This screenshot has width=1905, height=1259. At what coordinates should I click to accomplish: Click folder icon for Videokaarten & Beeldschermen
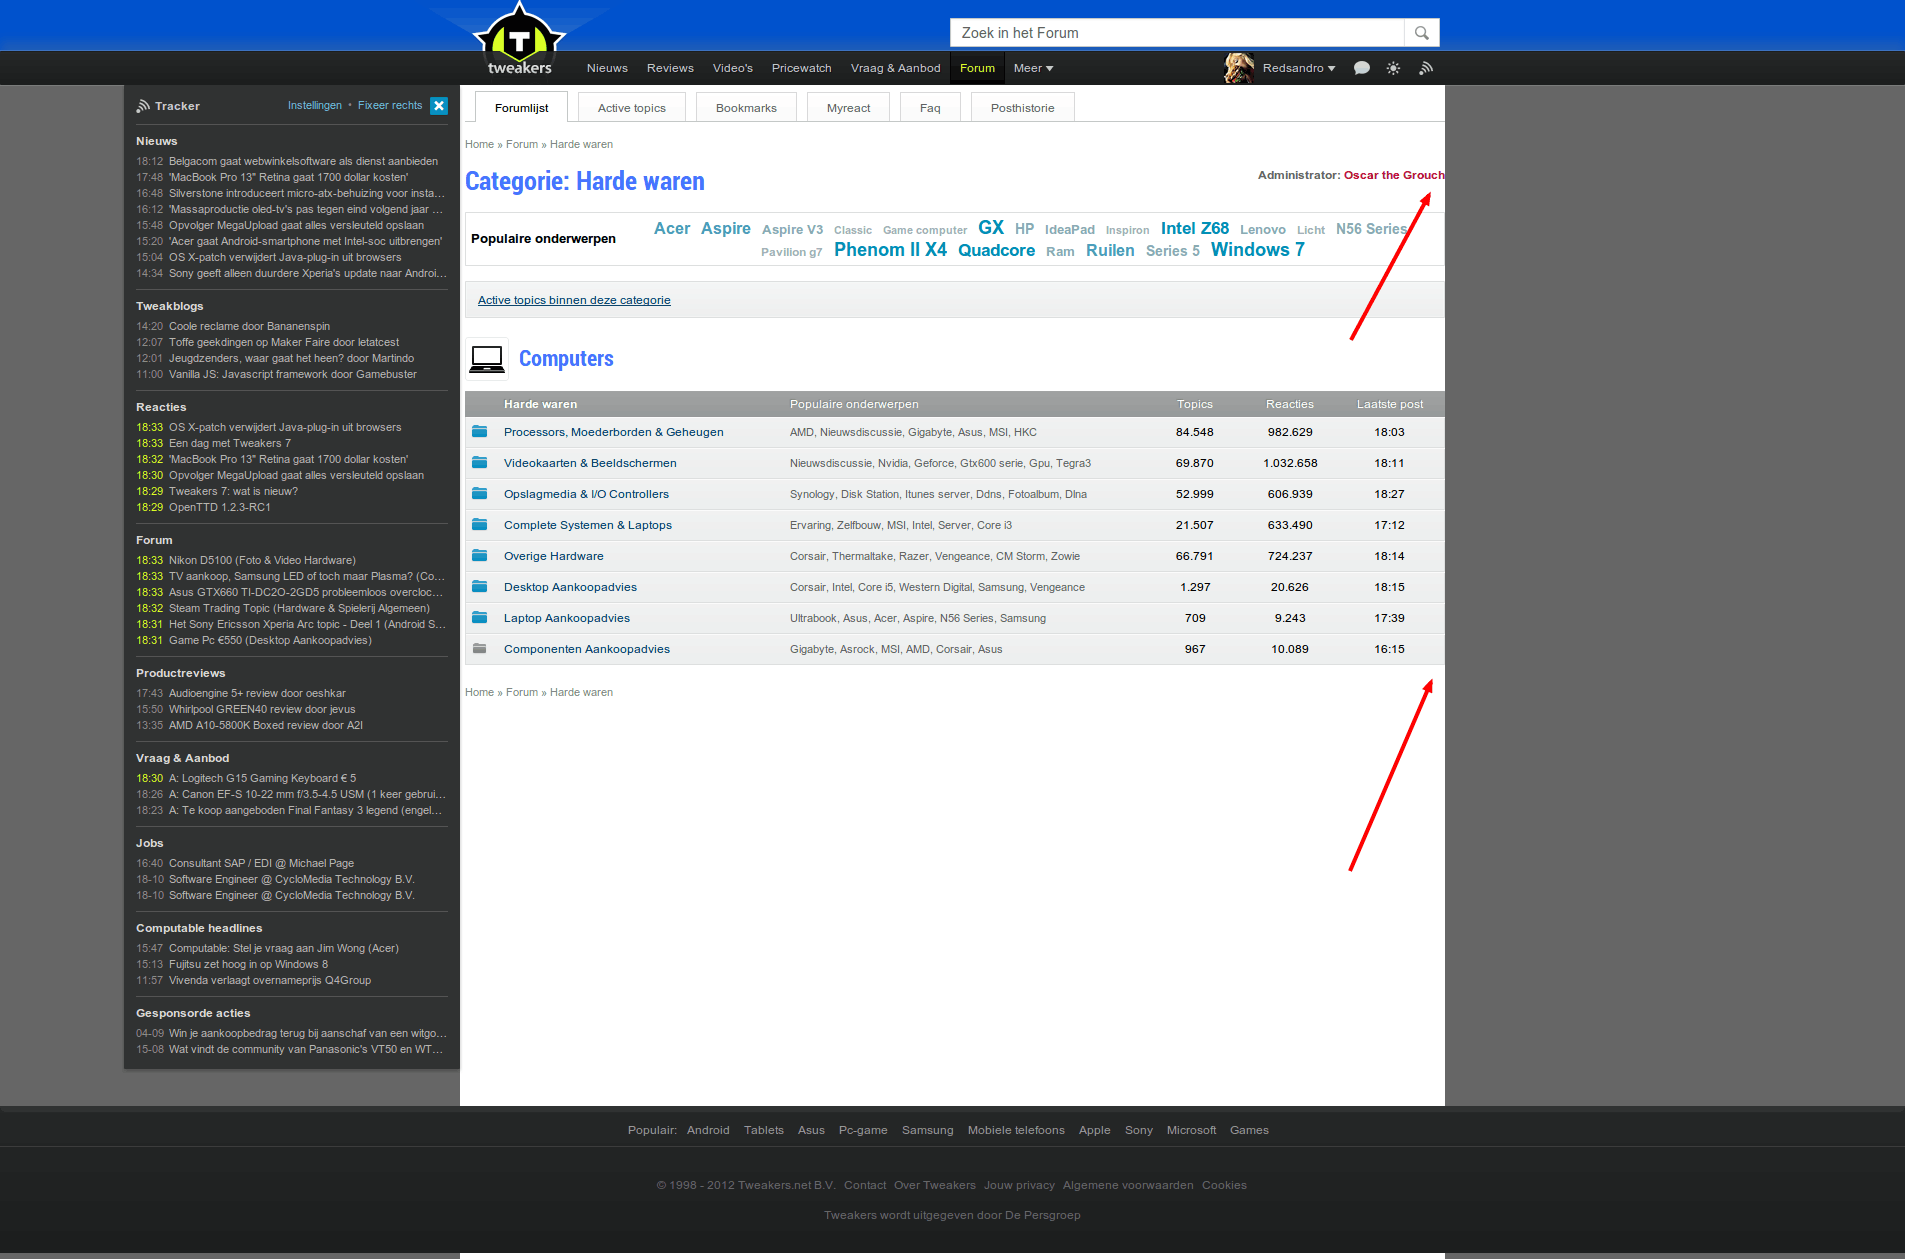coord(480,463)
